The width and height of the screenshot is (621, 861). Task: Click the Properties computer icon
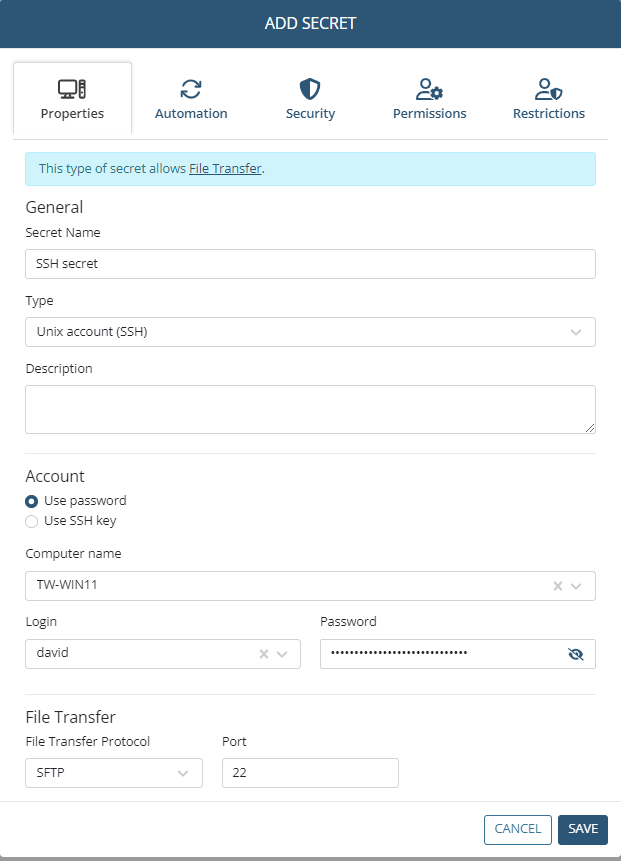point(72,89)
